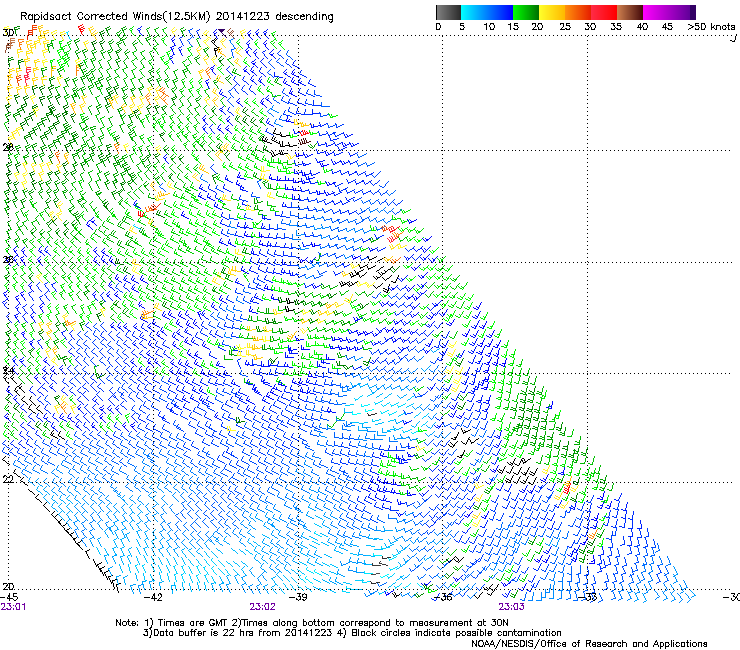The height and width of the screenshot is (650, 740).
Task: Click the '35' label under the color scale
Action: pos(616,27)
